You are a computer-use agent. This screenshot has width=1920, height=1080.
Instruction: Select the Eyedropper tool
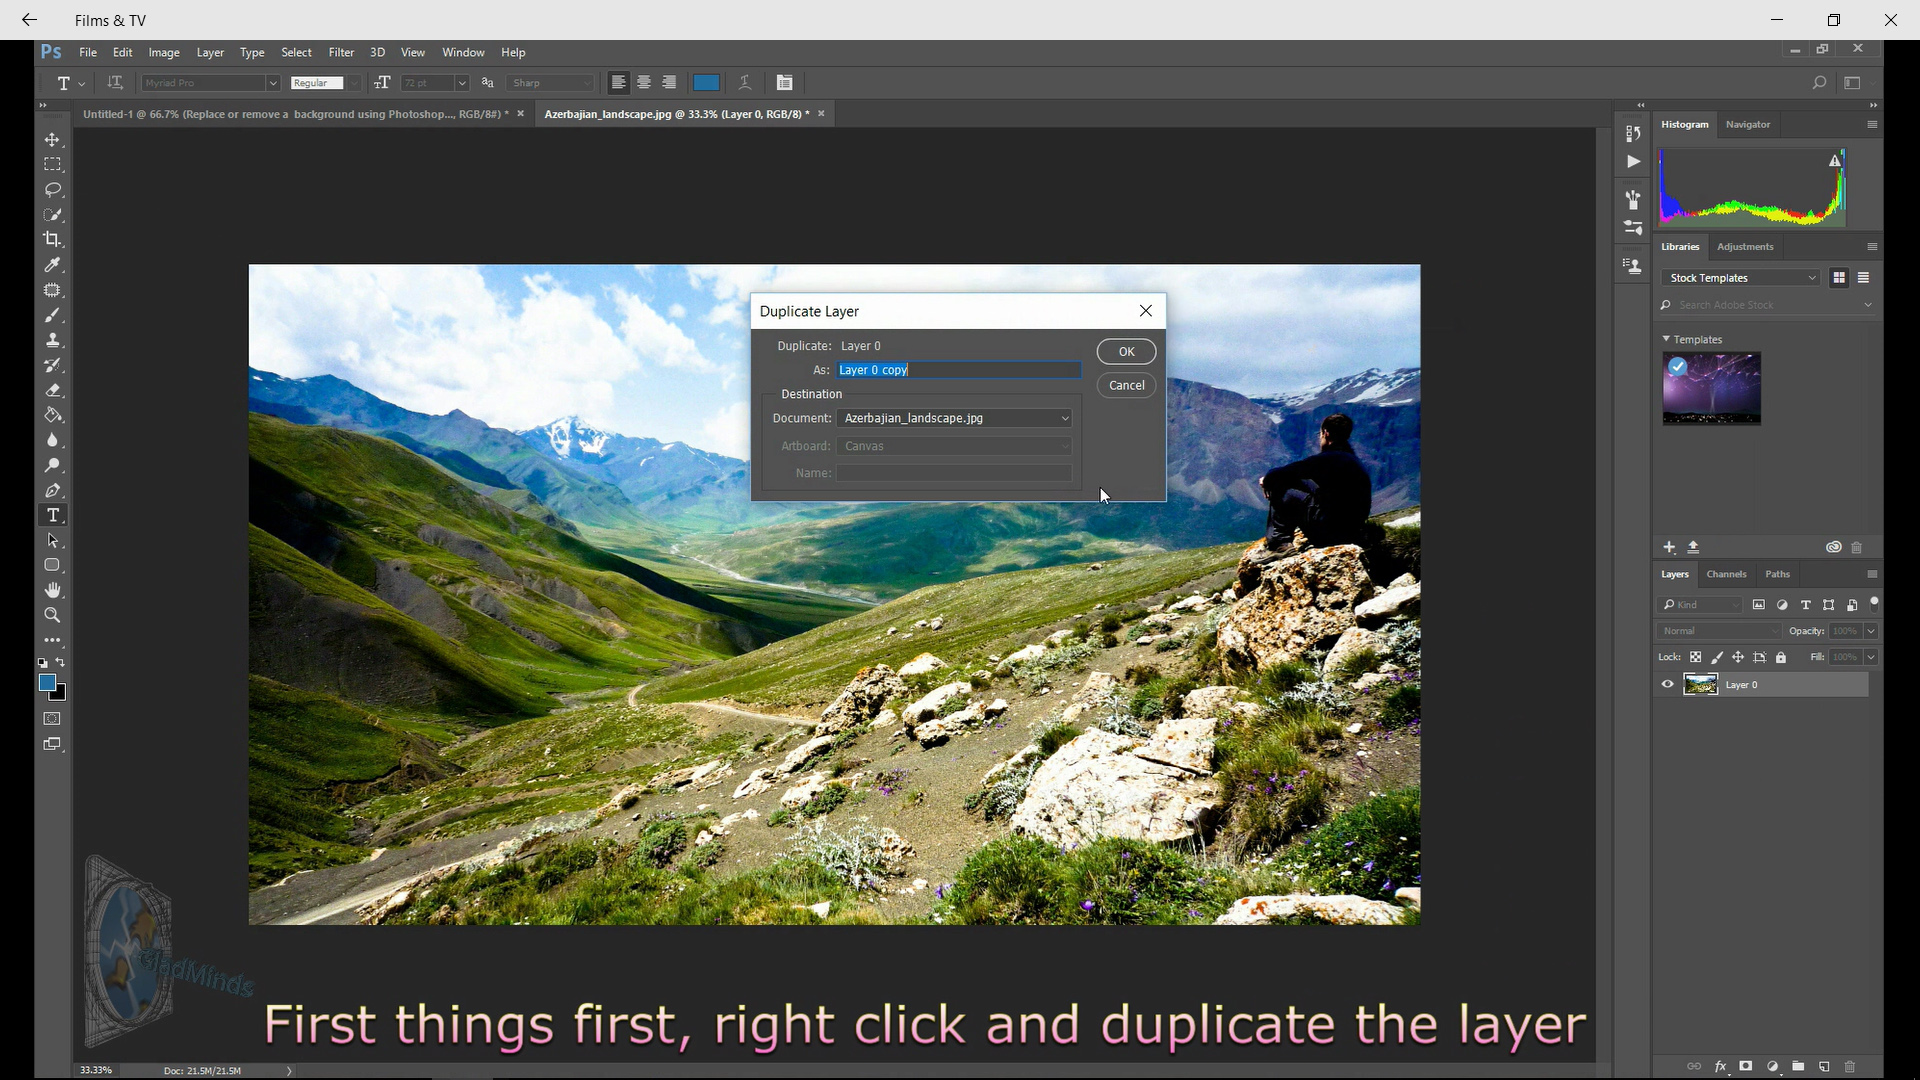pos(52,265)
